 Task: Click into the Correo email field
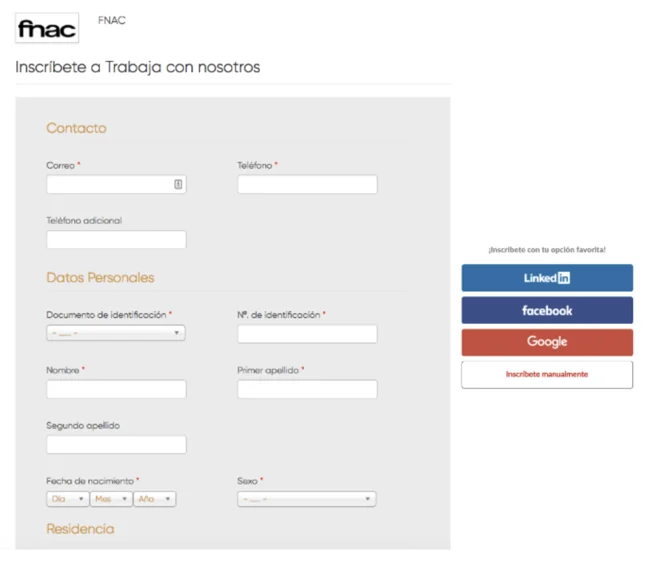point(116,184)
